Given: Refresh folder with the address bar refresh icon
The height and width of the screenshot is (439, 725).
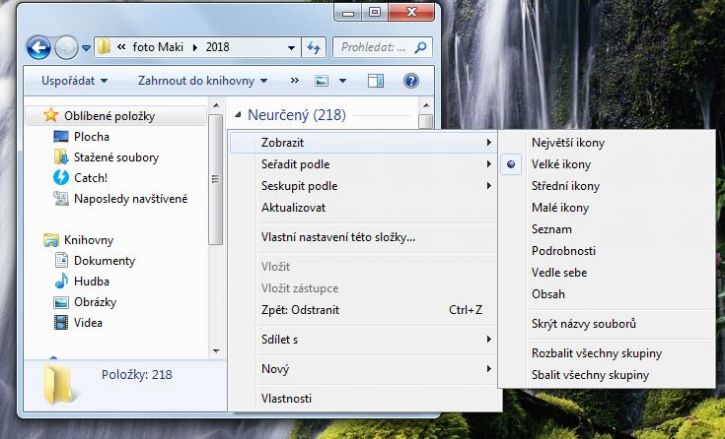Looking at the screenshot, I should click(313, 48).
